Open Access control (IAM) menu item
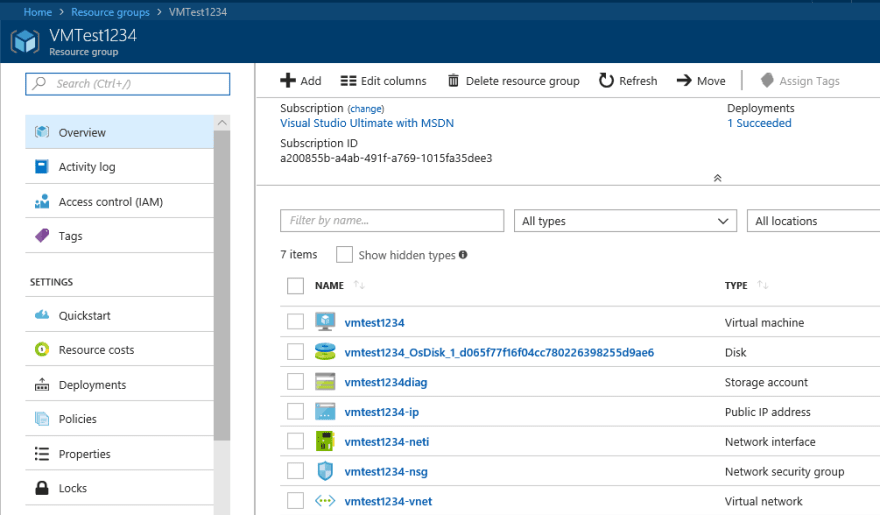The width and height of the screenshot is (880, 515). click(x=120, y=201)
